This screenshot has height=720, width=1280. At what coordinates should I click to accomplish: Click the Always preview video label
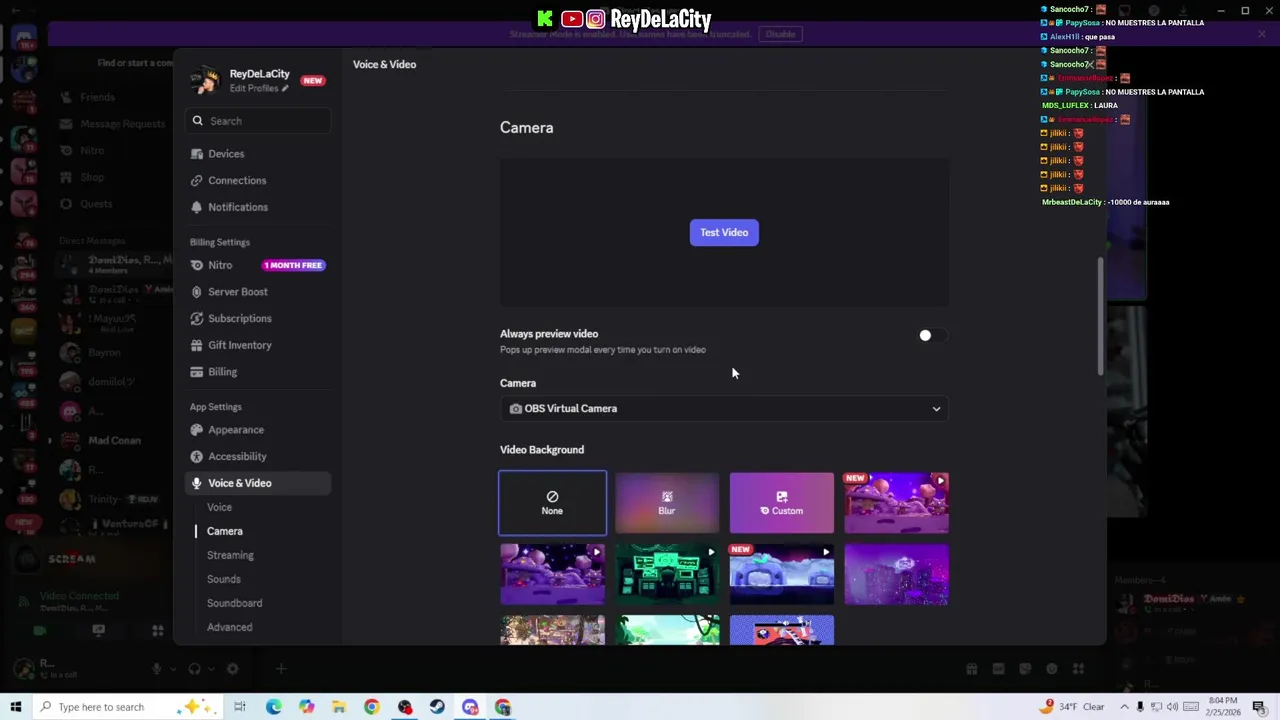point(549,334)
